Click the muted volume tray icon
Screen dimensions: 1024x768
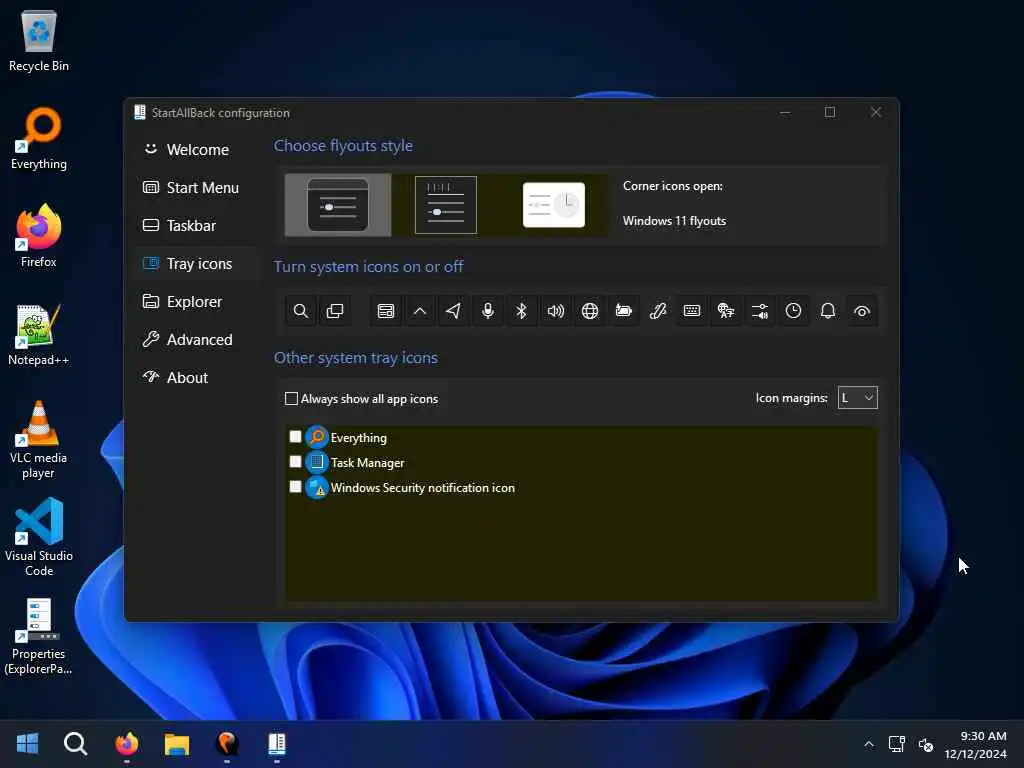[x=925, y=744]
